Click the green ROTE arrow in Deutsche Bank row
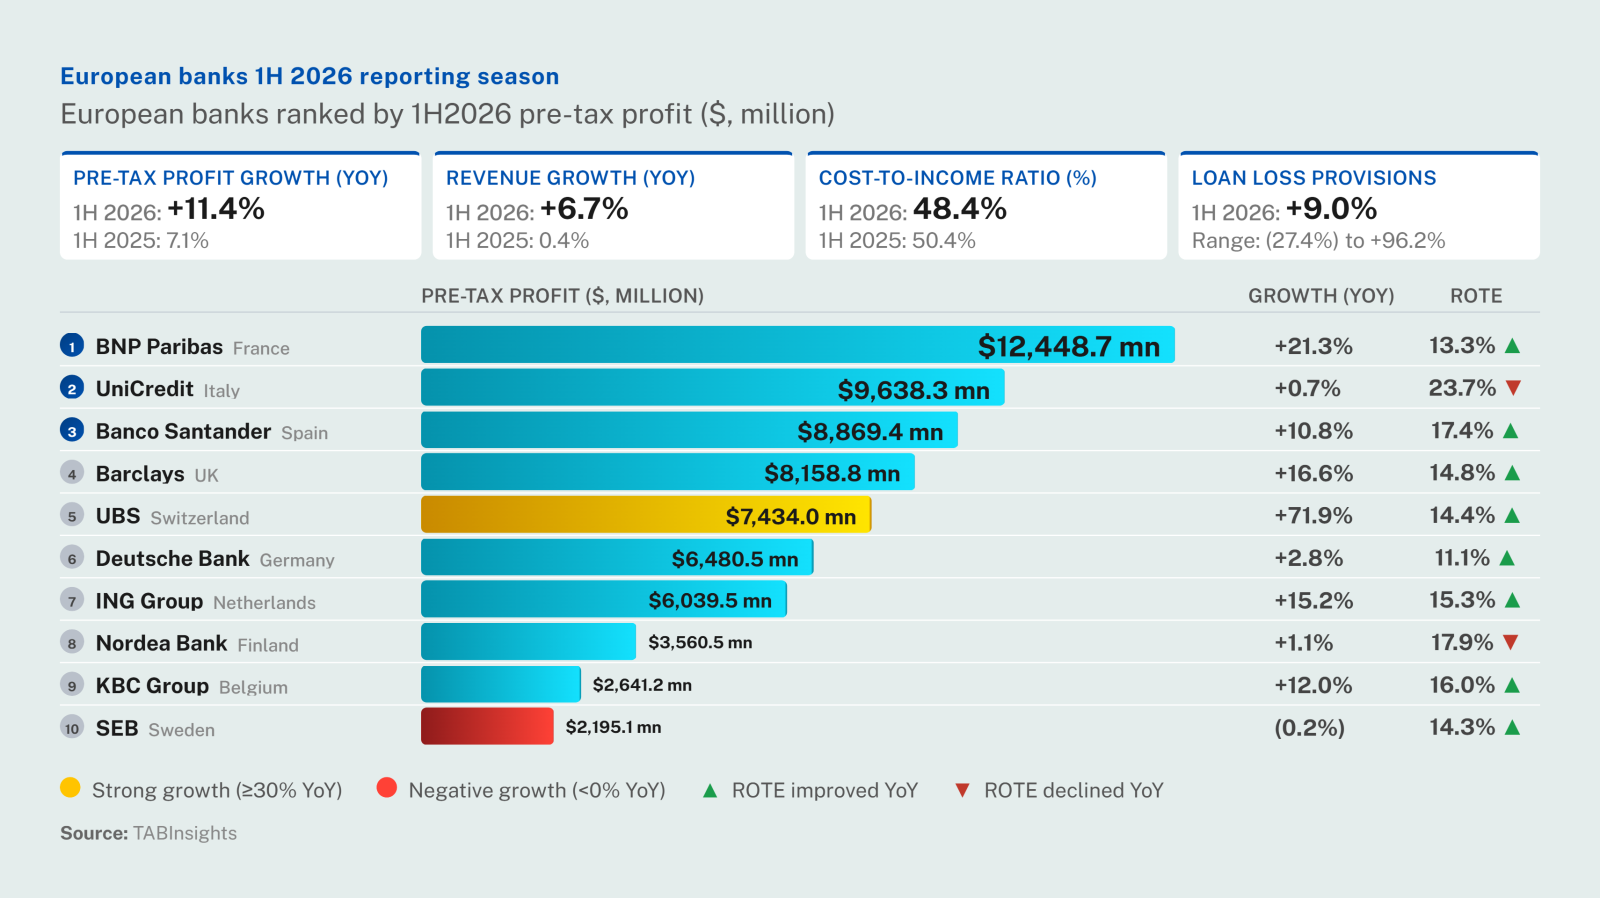The width and height of the screenshot is (1600, 898). pos(1507,558)
